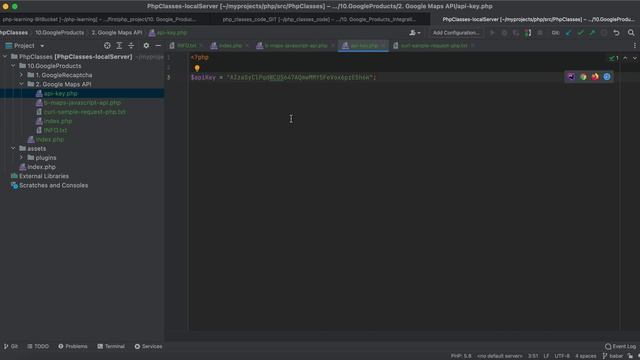Go to previous highlighted problem arrow
The image size is (640, 360).
[x=625, y=58]
